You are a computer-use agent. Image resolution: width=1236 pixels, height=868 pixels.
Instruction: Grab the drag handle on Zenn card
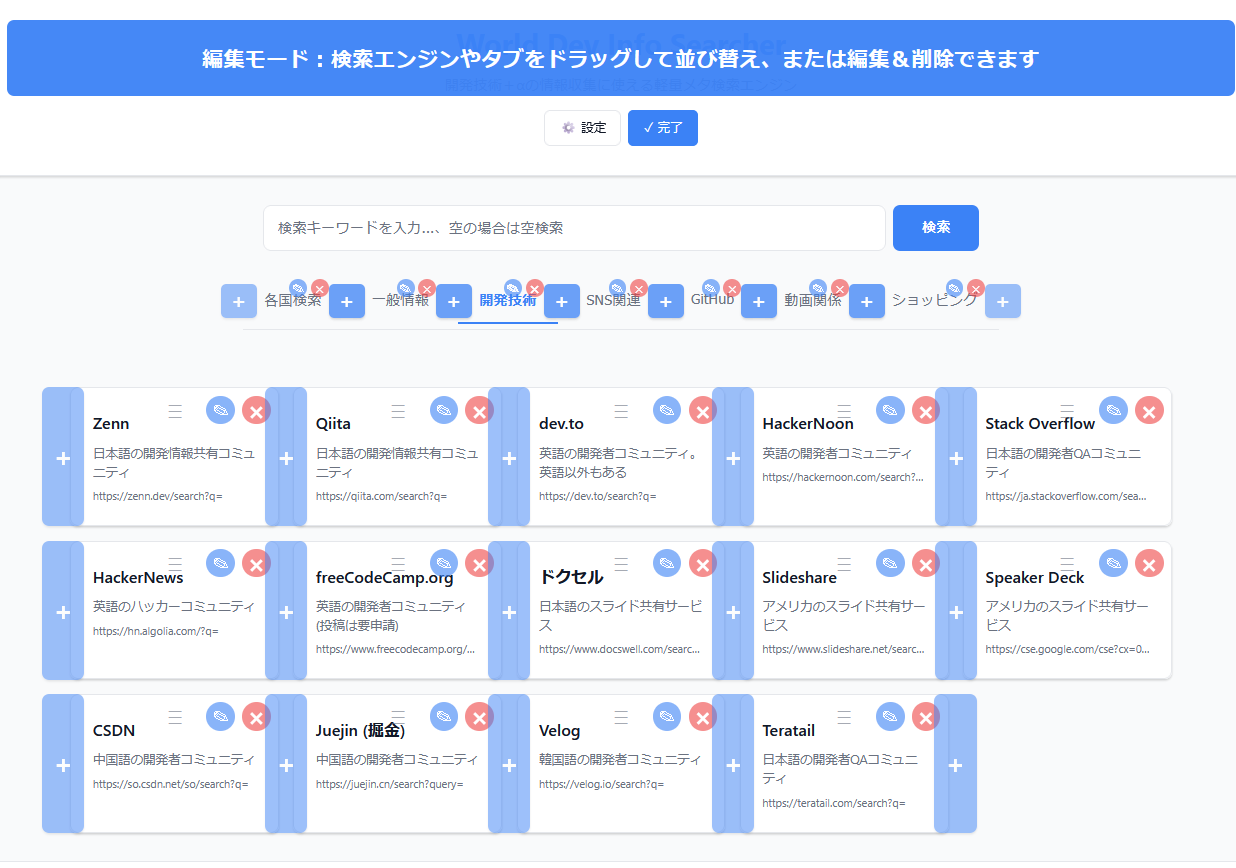[175, 411]
